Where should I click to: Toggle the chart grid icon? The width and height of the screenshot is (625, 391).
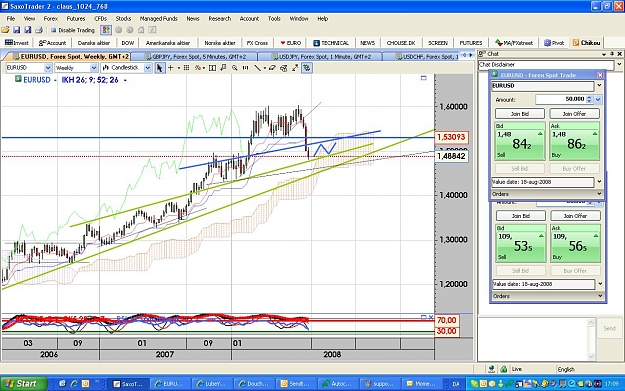(x=186, y=68)
